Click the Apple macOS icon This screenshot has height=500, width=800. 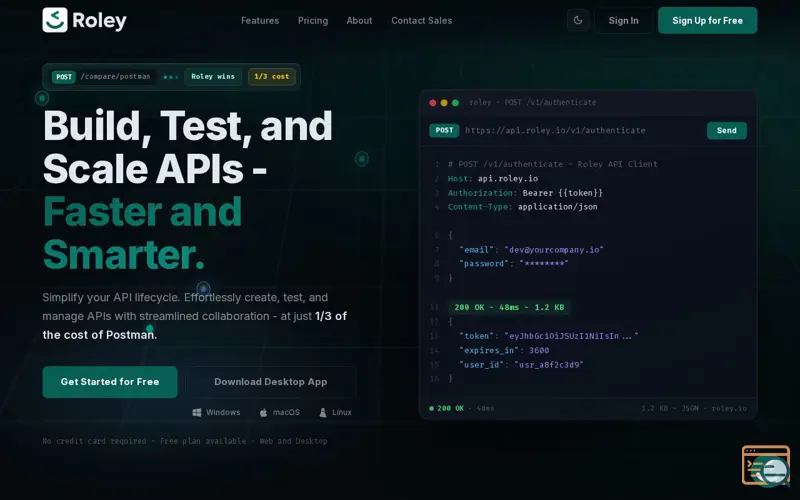tap(263, 412)
